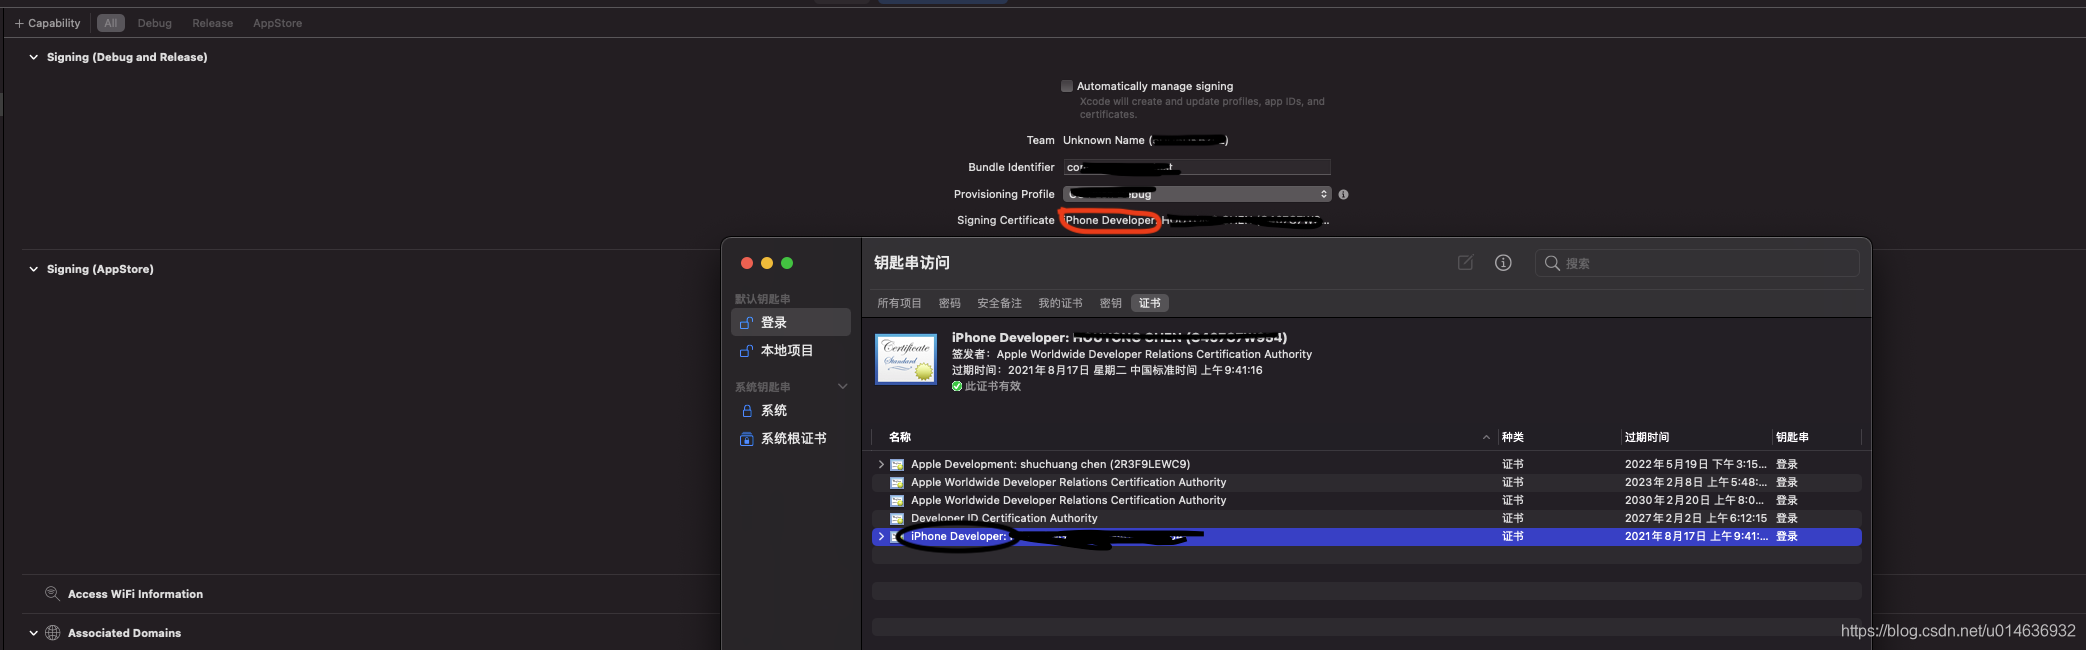Select the Developer ID Certification Authority row

(x=1366, y=518)
